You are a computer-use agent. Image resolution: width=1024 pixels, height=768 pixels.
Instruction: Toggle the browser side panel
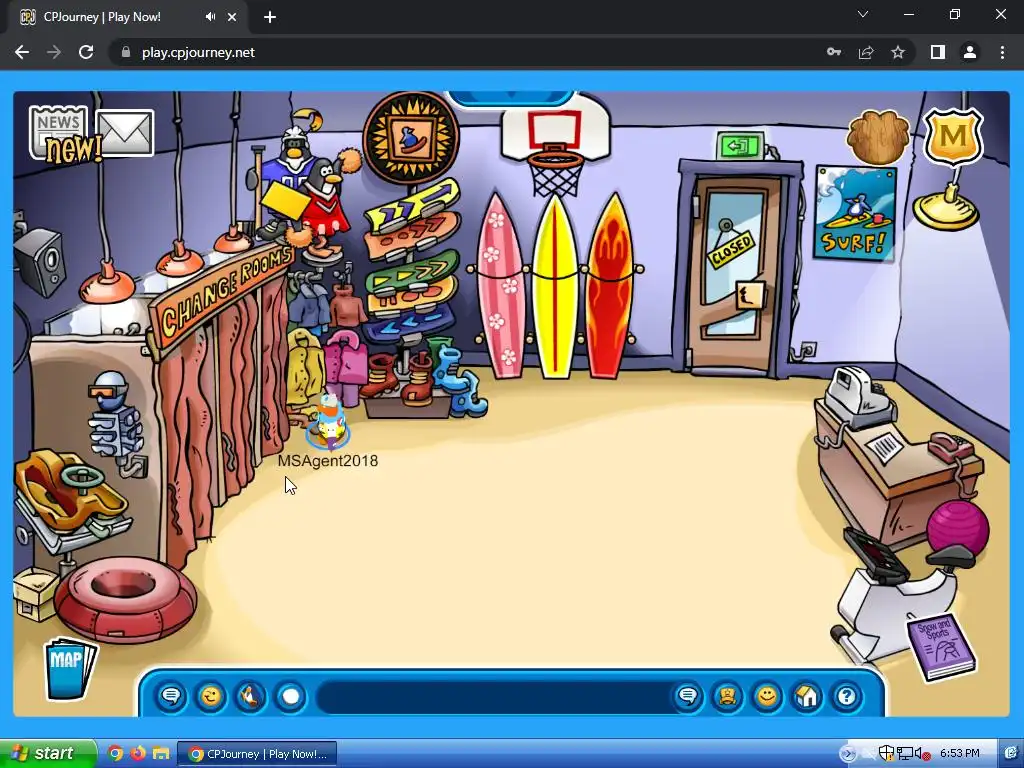(x=938, y=52)
